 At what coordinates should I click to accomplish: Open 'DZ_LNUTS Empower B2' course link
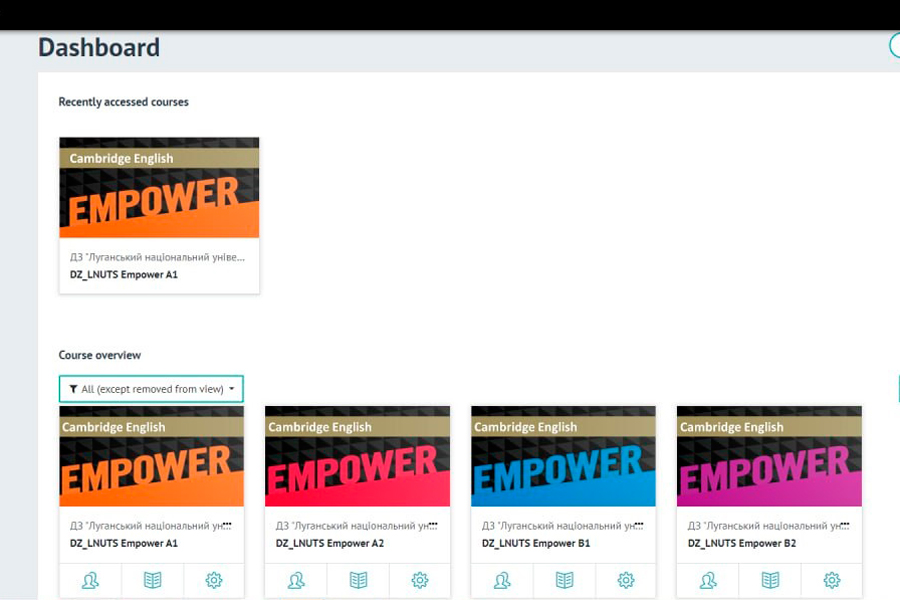click(x=742, y=543)
